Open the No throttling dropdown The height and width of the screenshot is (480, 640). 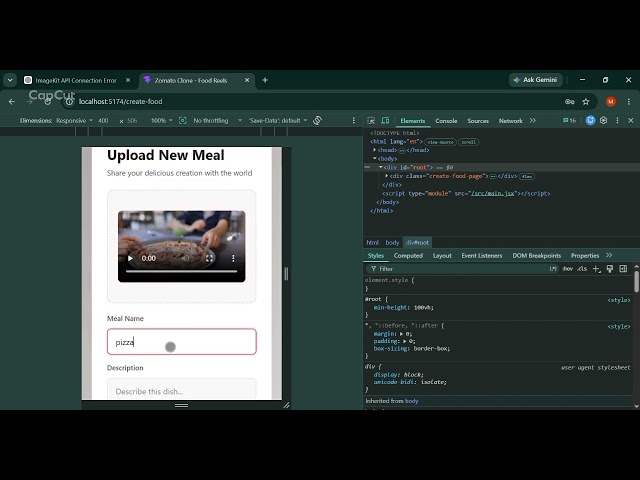(x=218, y=120)
